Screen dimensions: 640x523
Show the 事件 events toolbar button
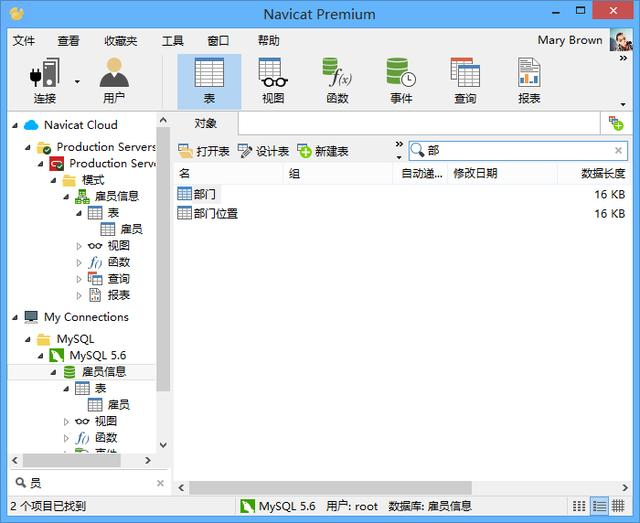click(x=401, y=81)
